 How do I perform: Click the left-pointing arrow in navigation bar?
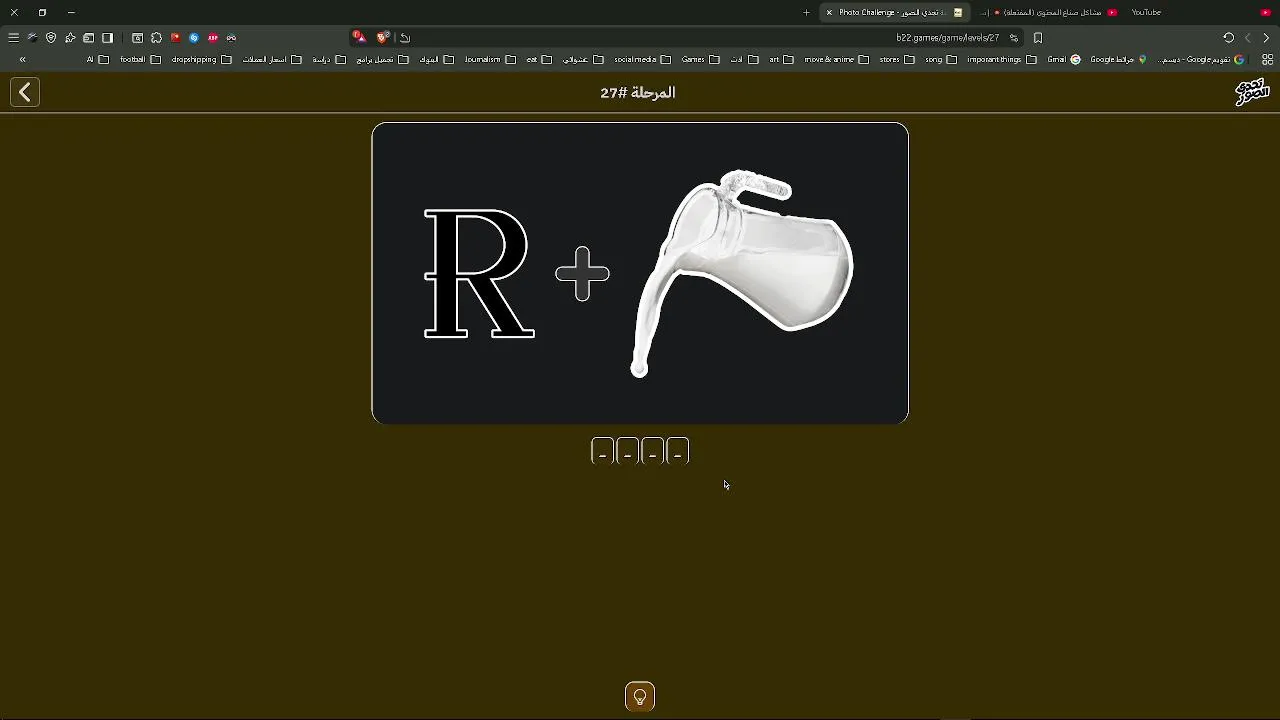(x=1247, y=38)
